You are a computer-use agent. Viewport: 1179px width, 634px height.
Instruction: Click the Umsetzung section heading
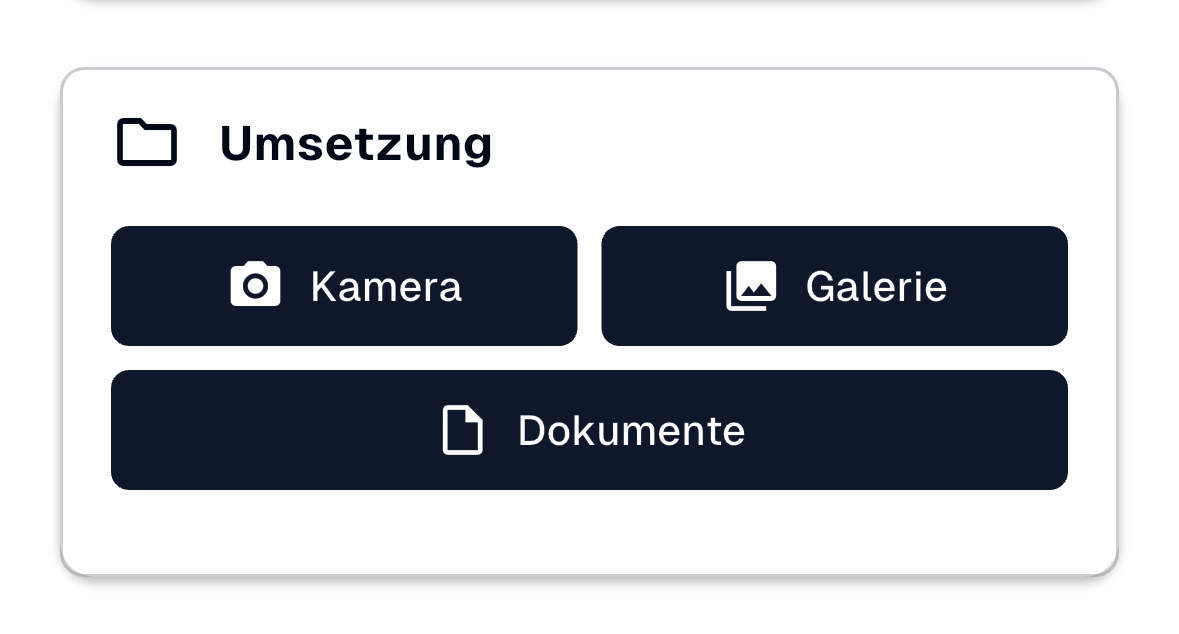[x=355, y=142]
